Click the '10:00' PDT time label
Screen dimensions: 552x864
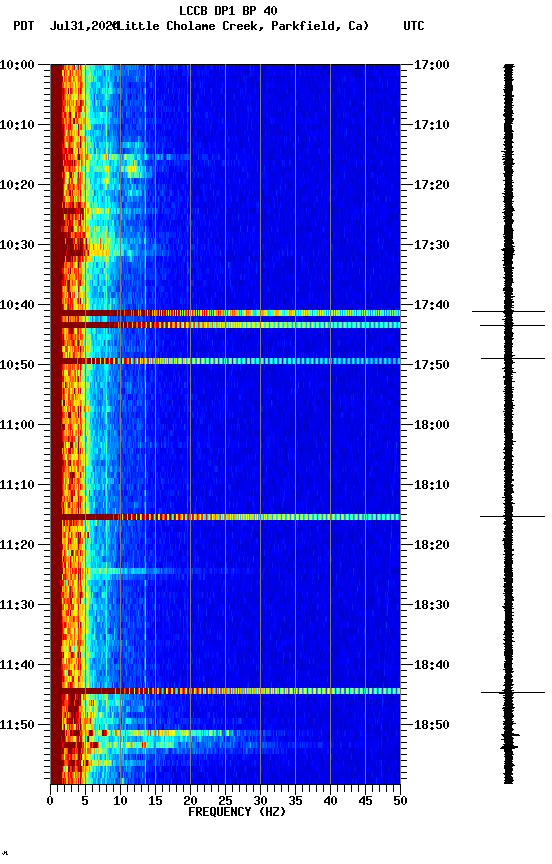click(x=17, y=65)
